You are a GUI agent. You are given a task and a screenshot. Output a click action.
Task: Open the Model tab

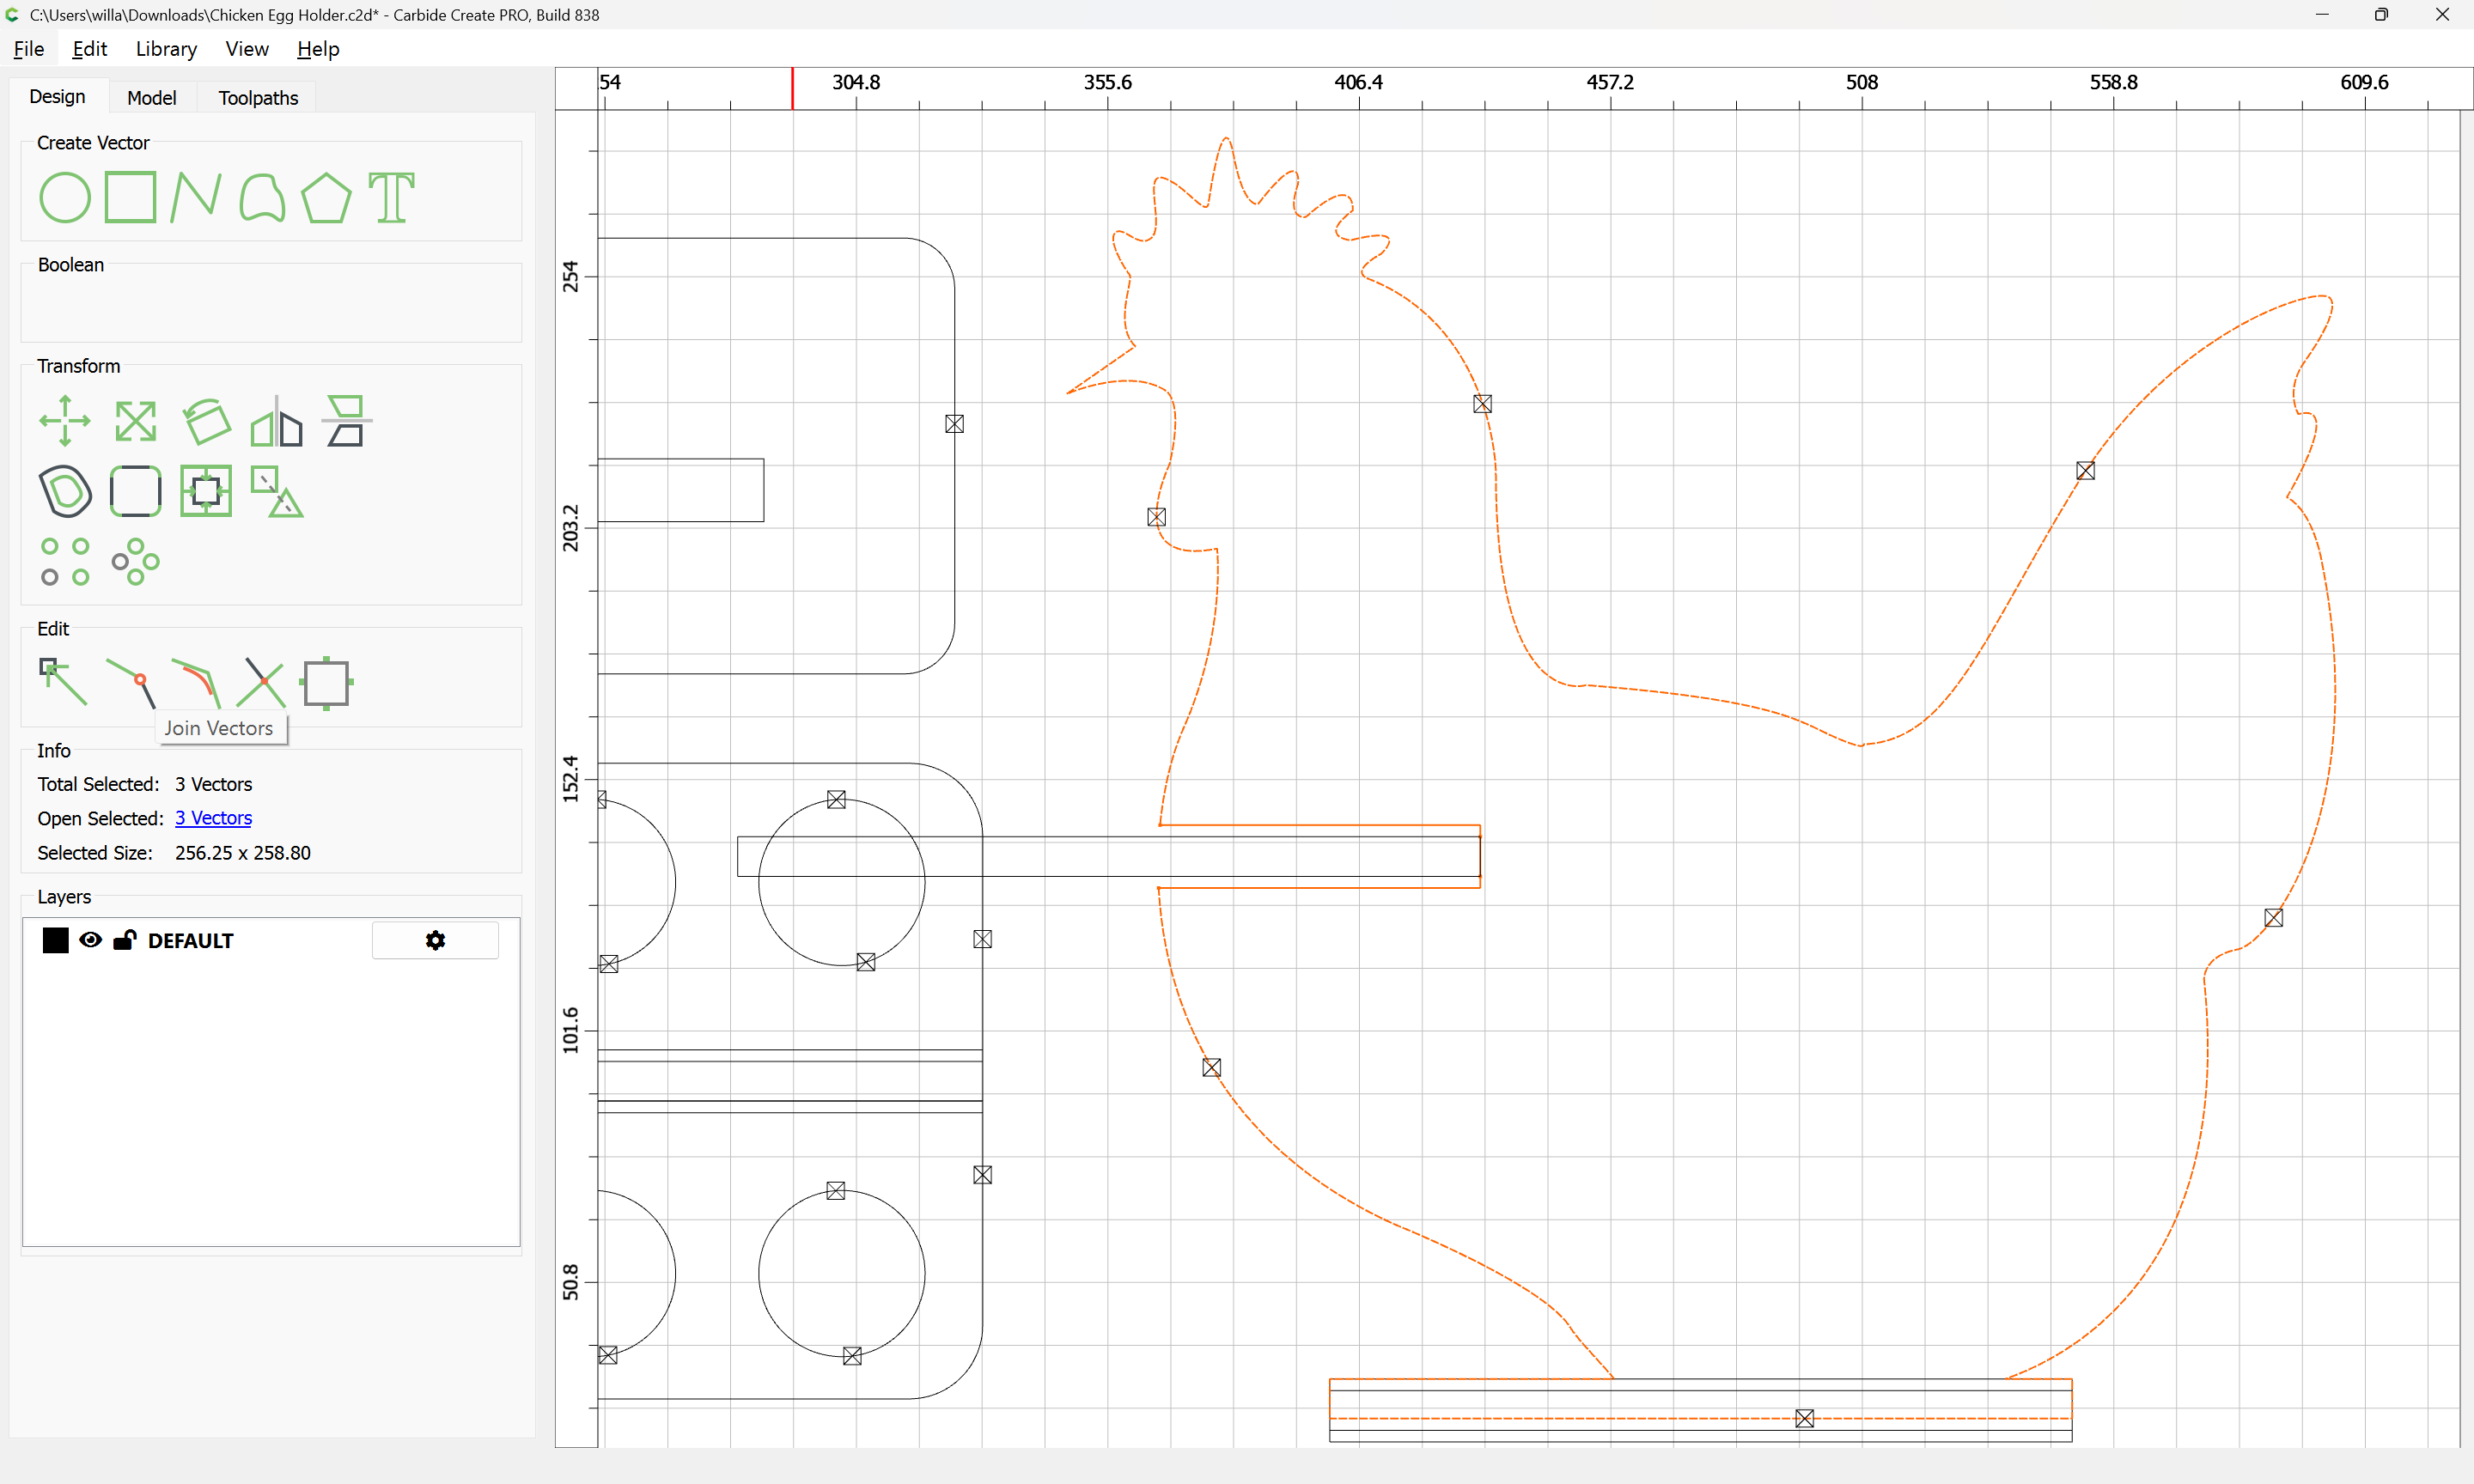[151, 98]
